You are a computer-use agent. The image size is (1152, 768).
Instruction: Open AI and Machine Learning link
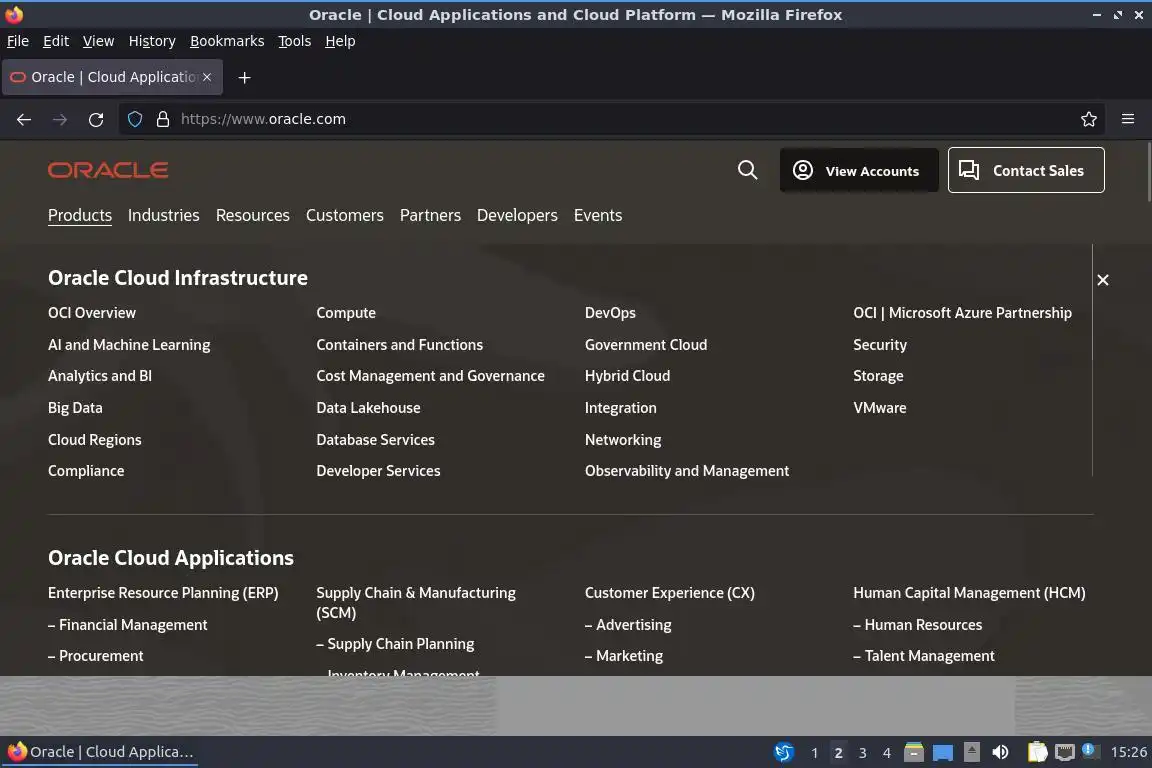[x=129, y=345]
